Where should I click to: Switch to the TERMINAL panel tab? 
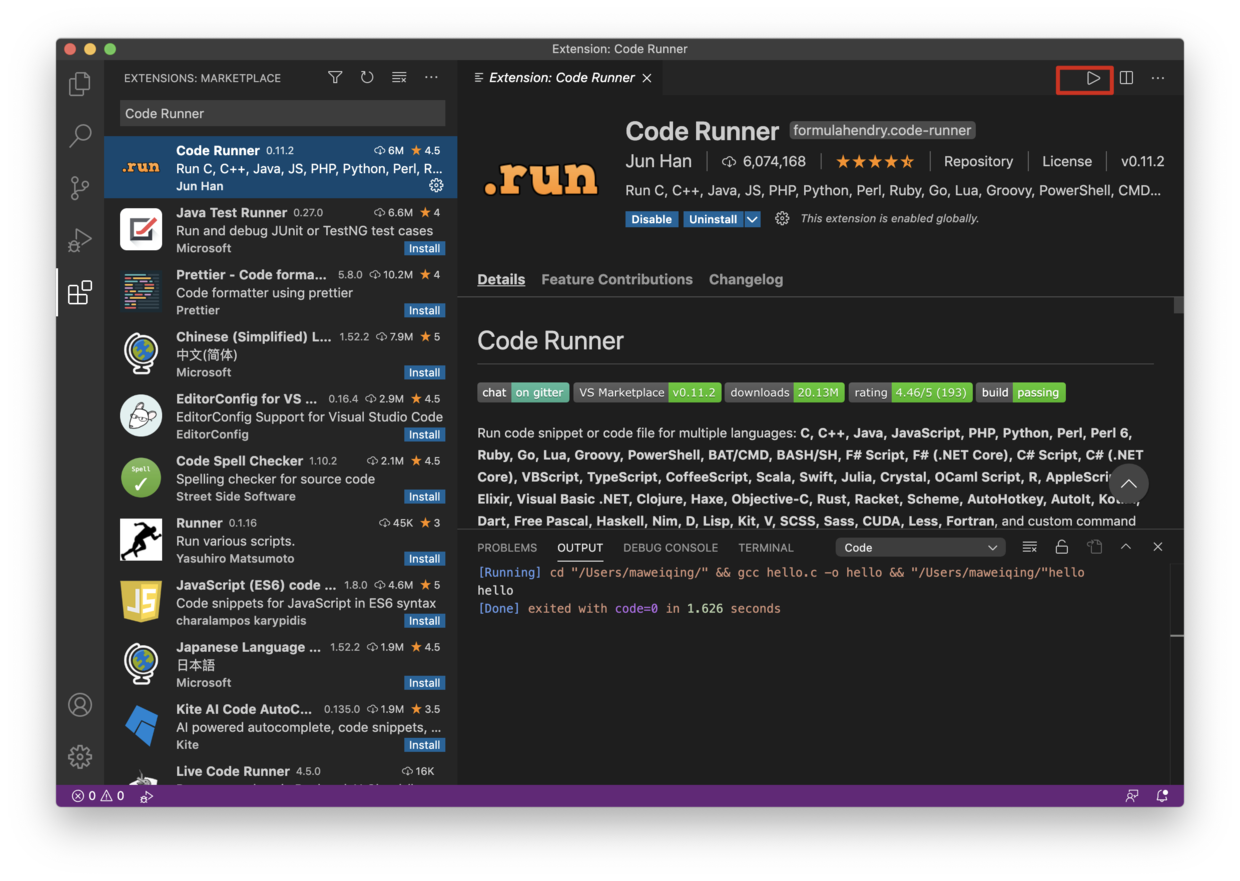coord(765,548)
